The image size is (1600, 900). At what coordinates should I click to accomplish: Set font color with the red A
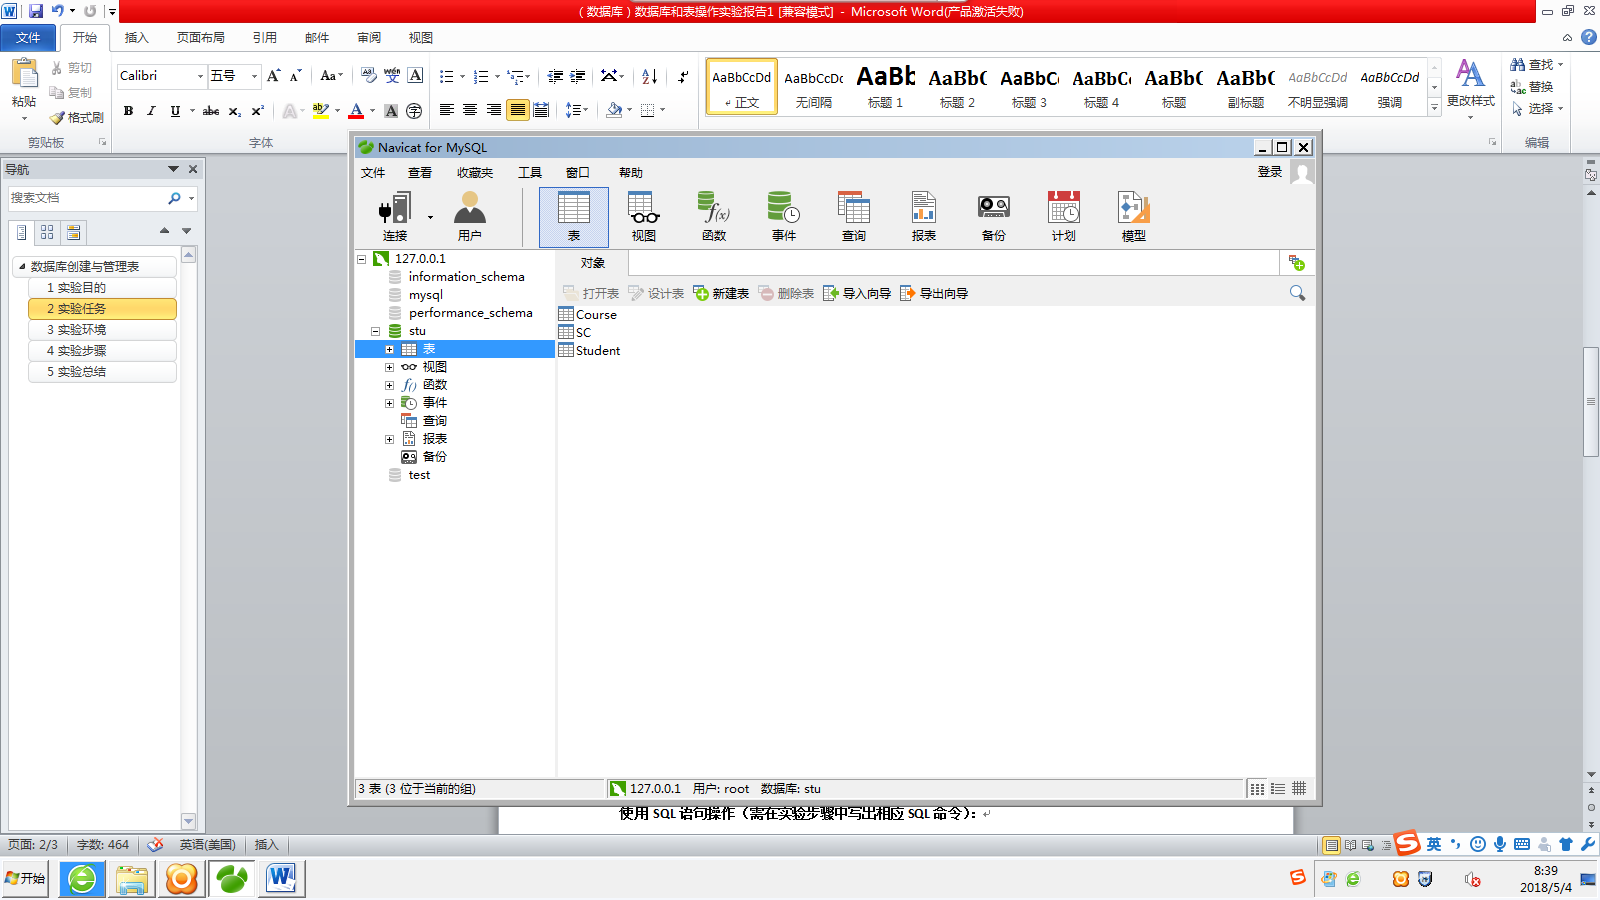(356, 111)
